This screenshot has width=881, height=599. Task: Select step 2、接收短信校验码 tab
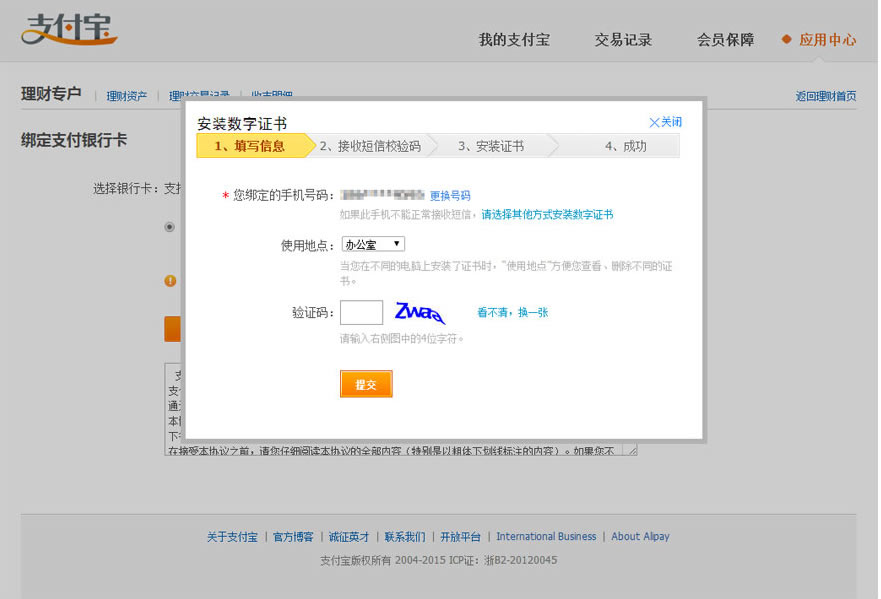click(x=370, y=146)
